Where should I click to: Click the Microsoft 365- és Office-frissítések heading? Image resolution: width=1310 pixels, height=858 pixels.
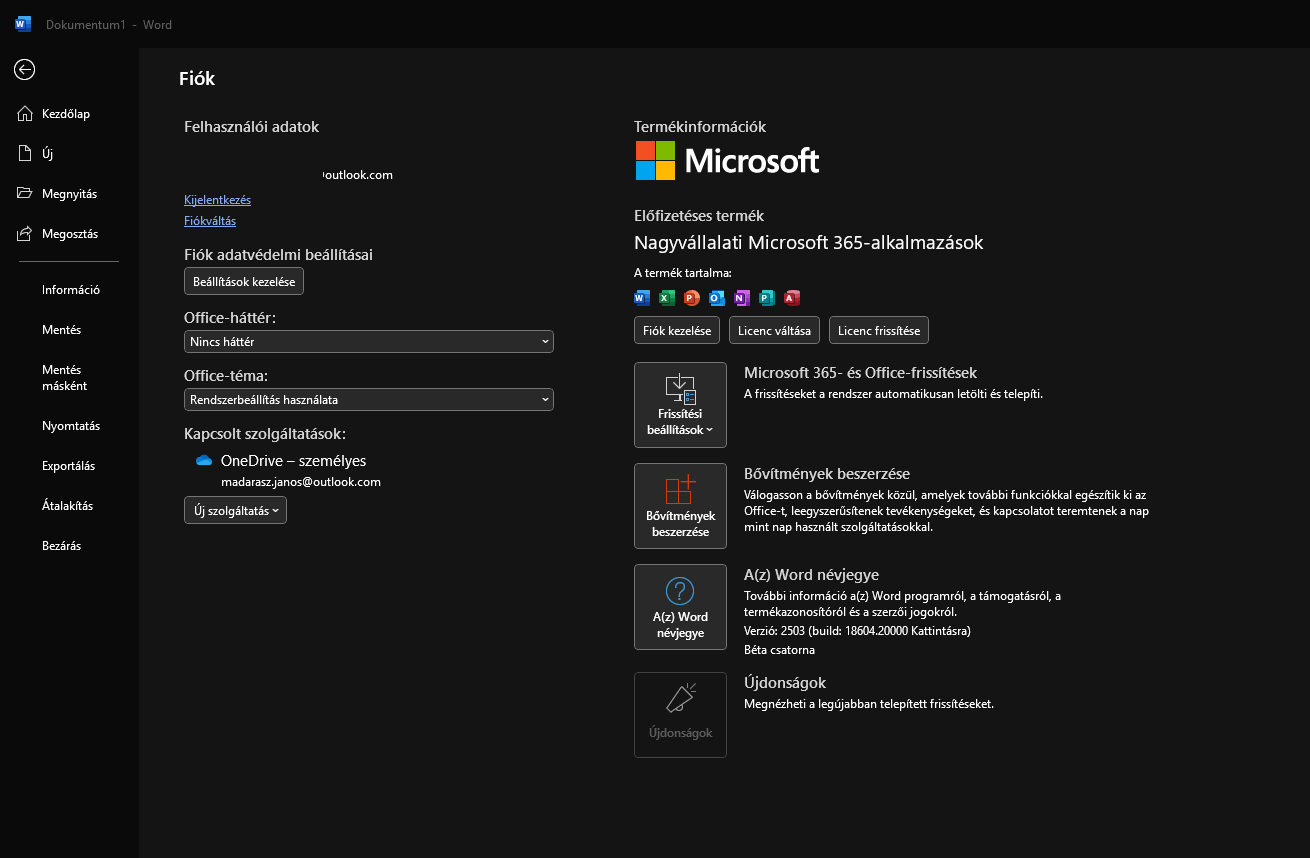pyautogui.click(x=860, y=373)
